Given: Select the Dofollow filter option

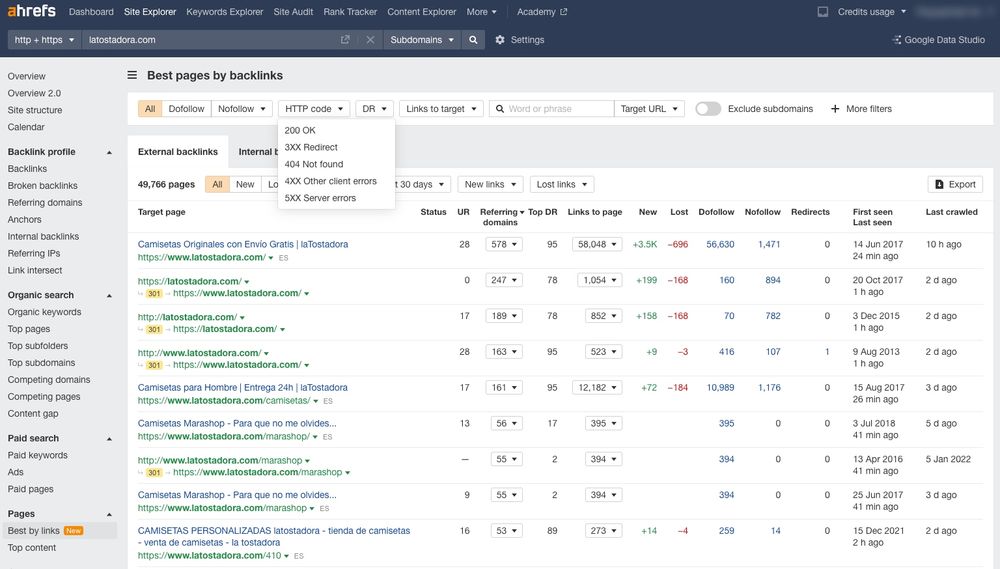Looking at the screenshot, I should [186, 108].
